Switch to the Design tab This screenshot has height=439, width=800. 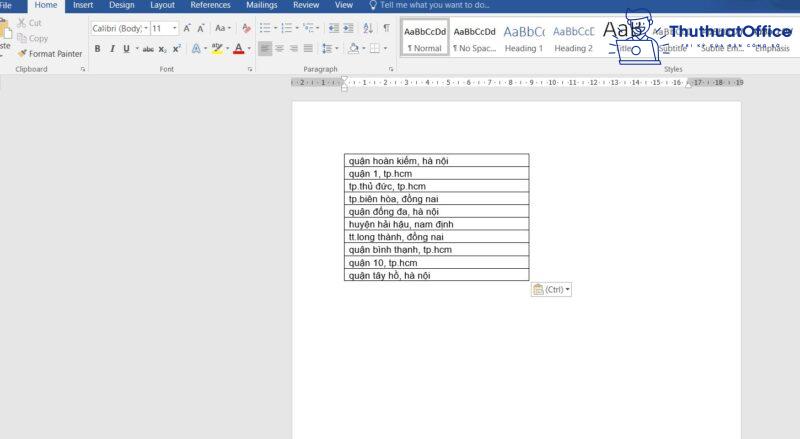[x=121, y=5]
